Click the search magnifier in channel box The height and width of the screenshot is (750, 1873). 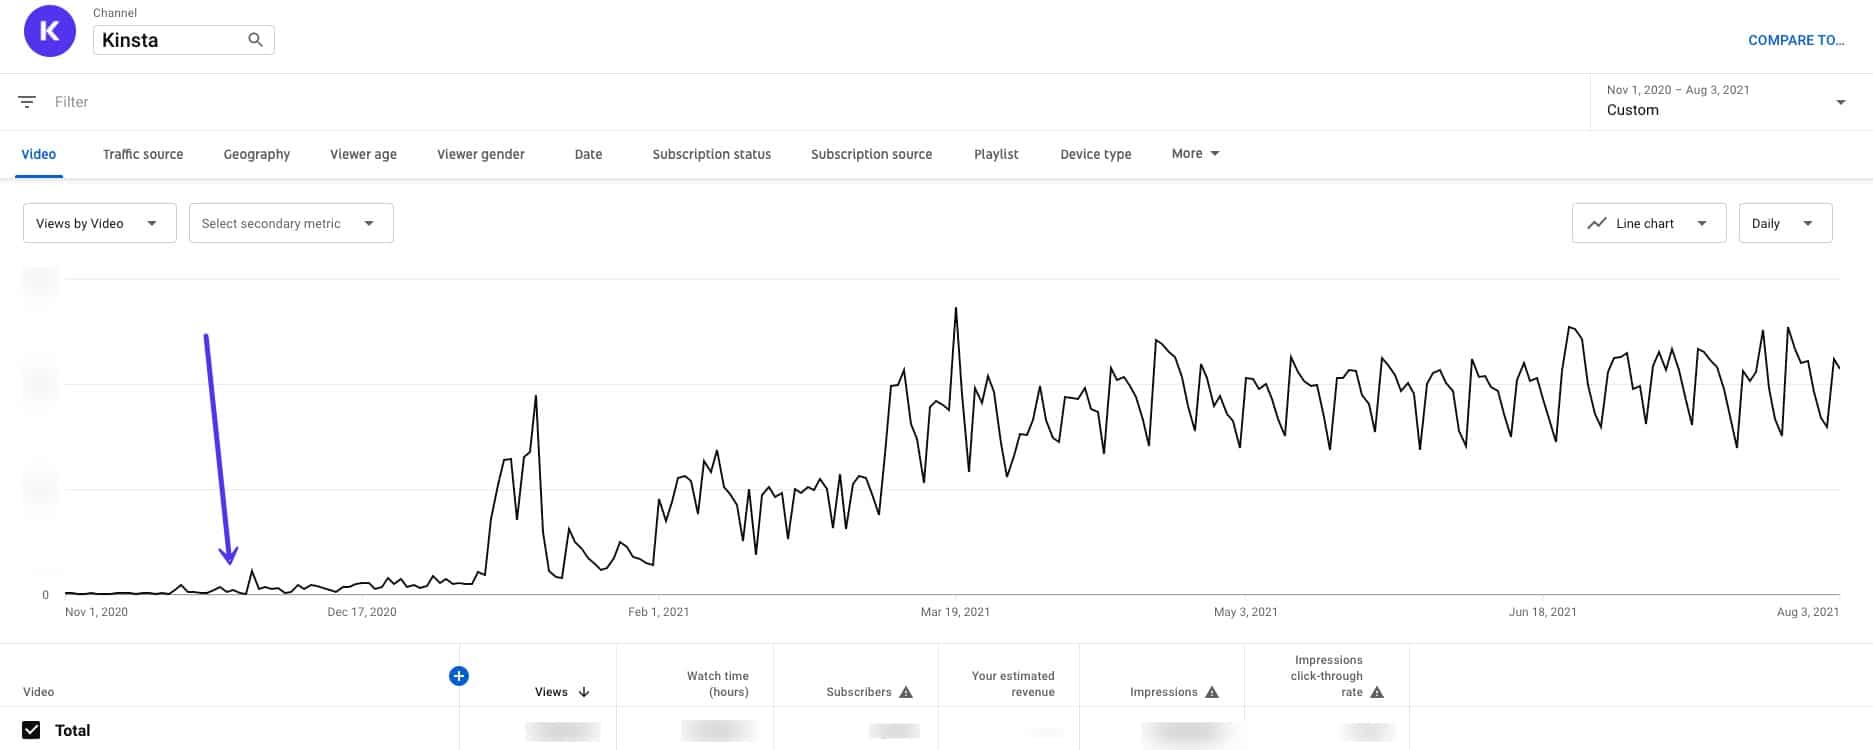pyautogui.click(x=255, y=40)
